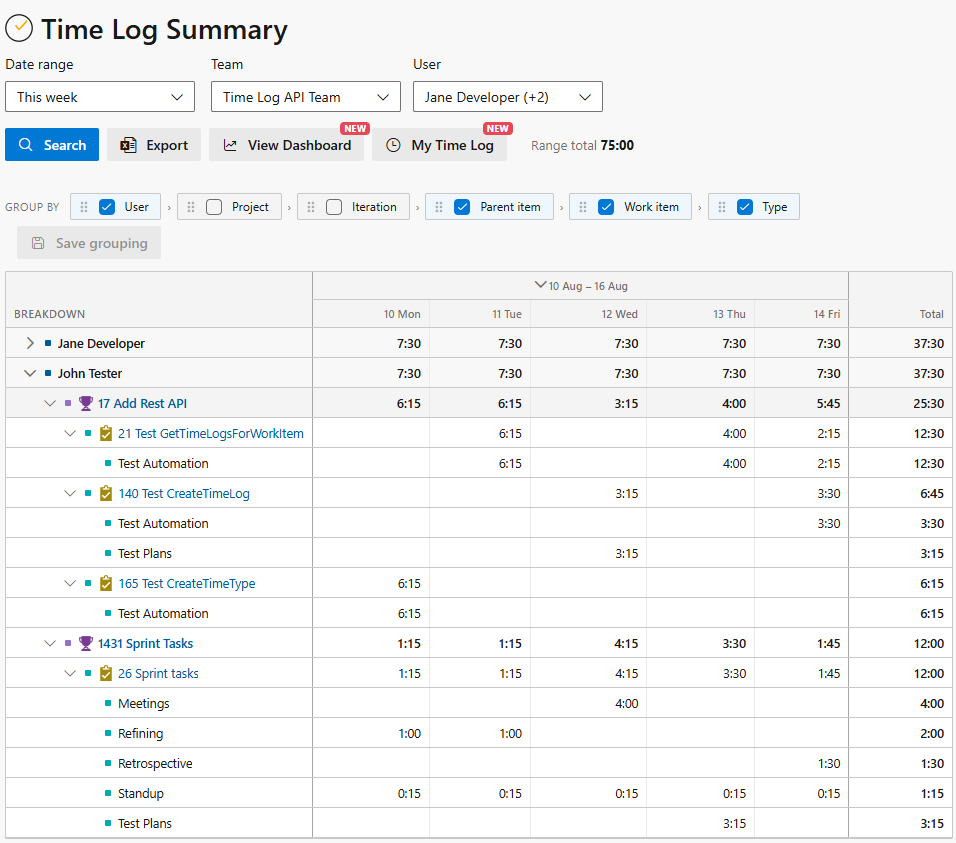Click the Export button
Screen dimensions: 956x843
click(154, 145)
